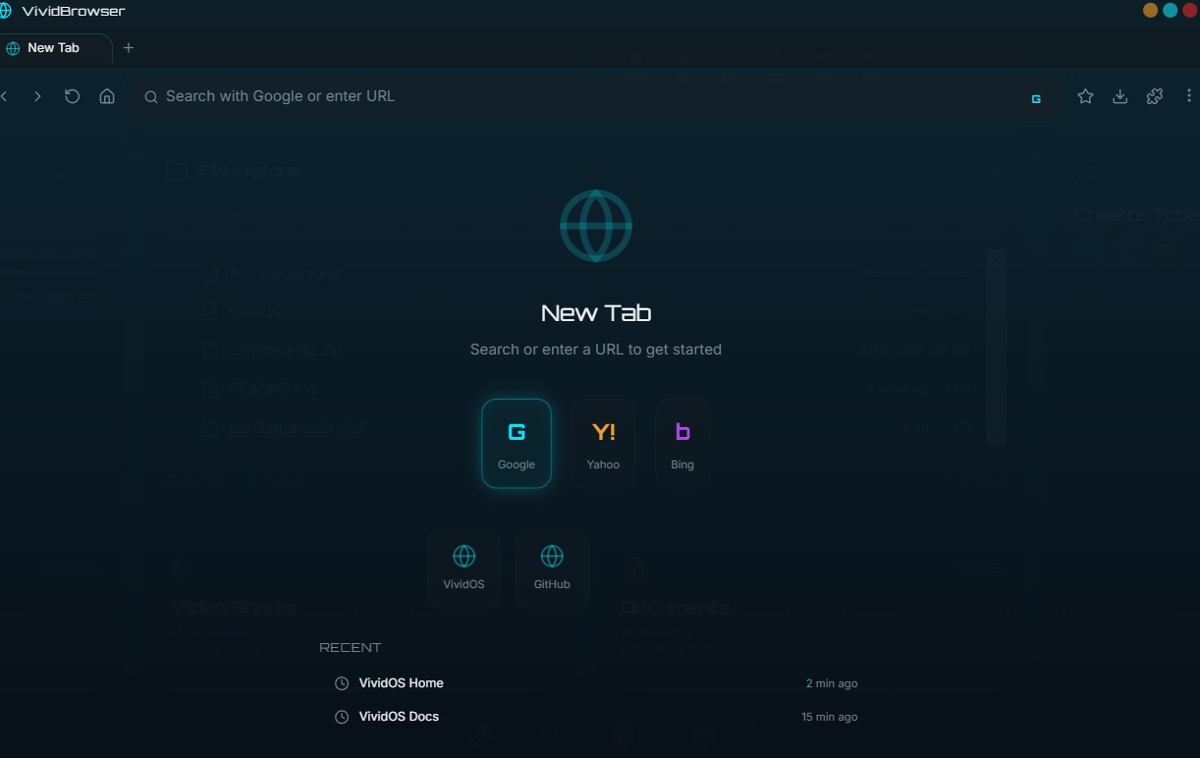Open recent entry VividOS Home

tap(596, 683)
